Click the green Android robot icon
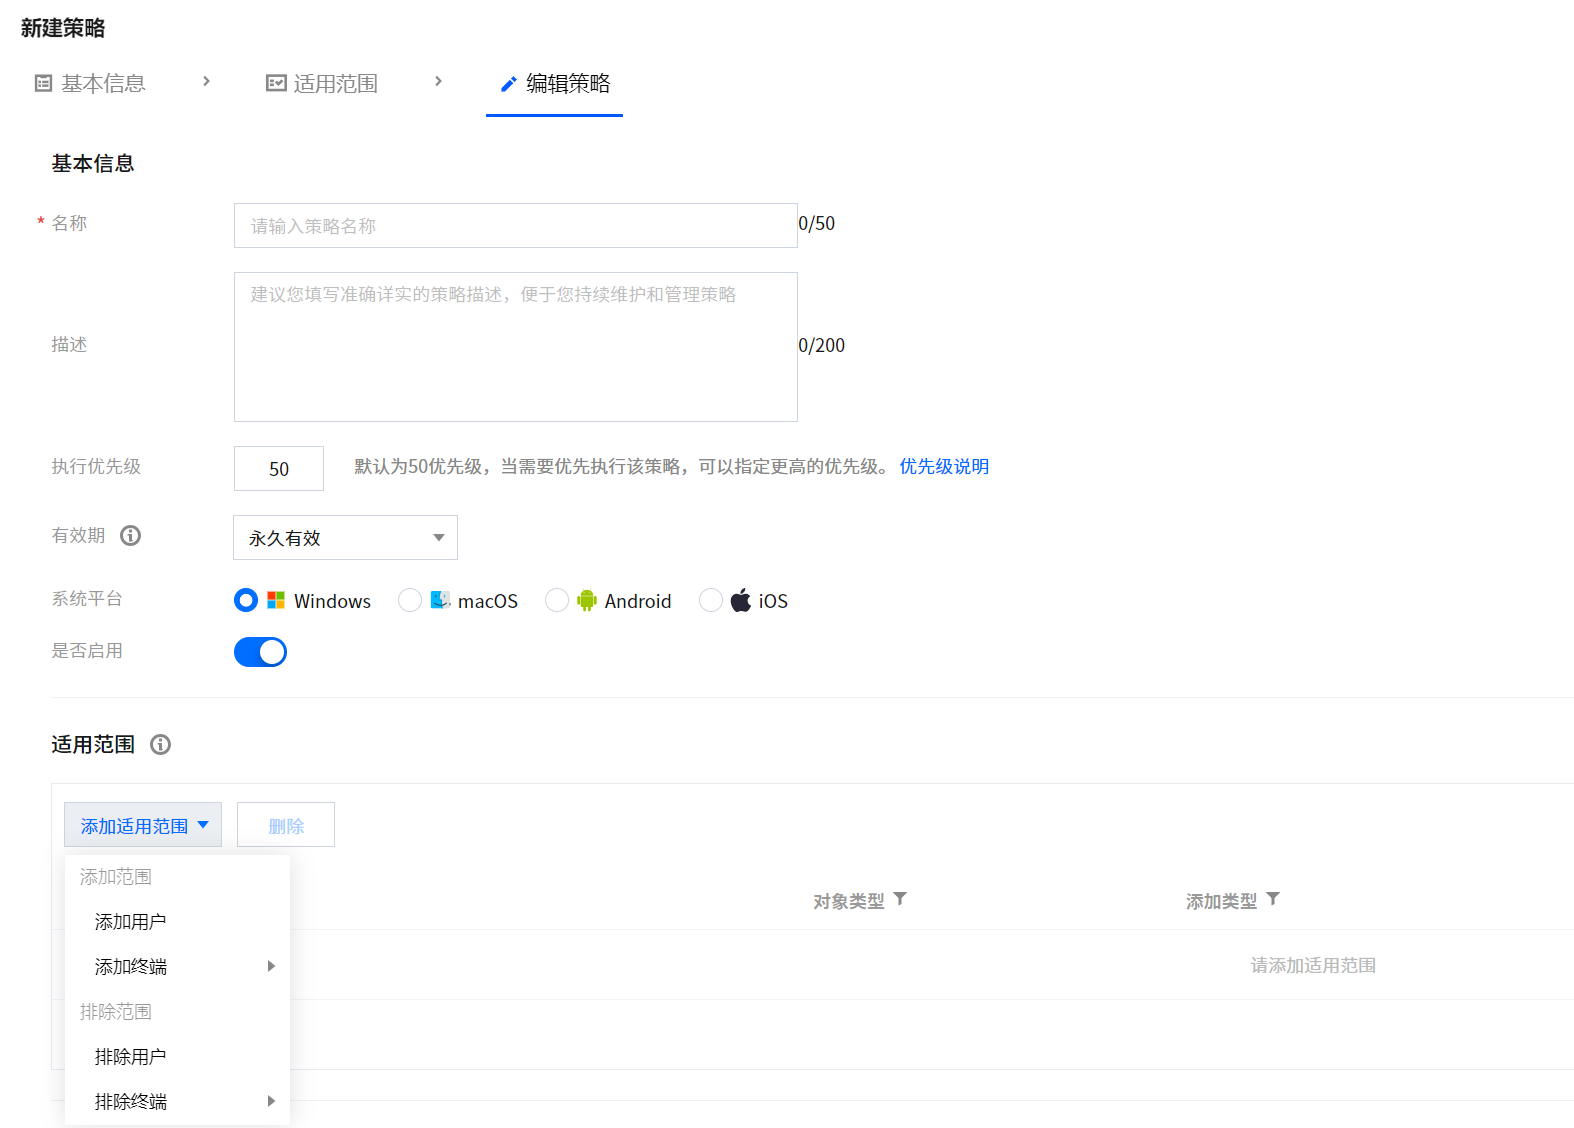This screenshot has width=1574, height=1128. pos(587,601)
